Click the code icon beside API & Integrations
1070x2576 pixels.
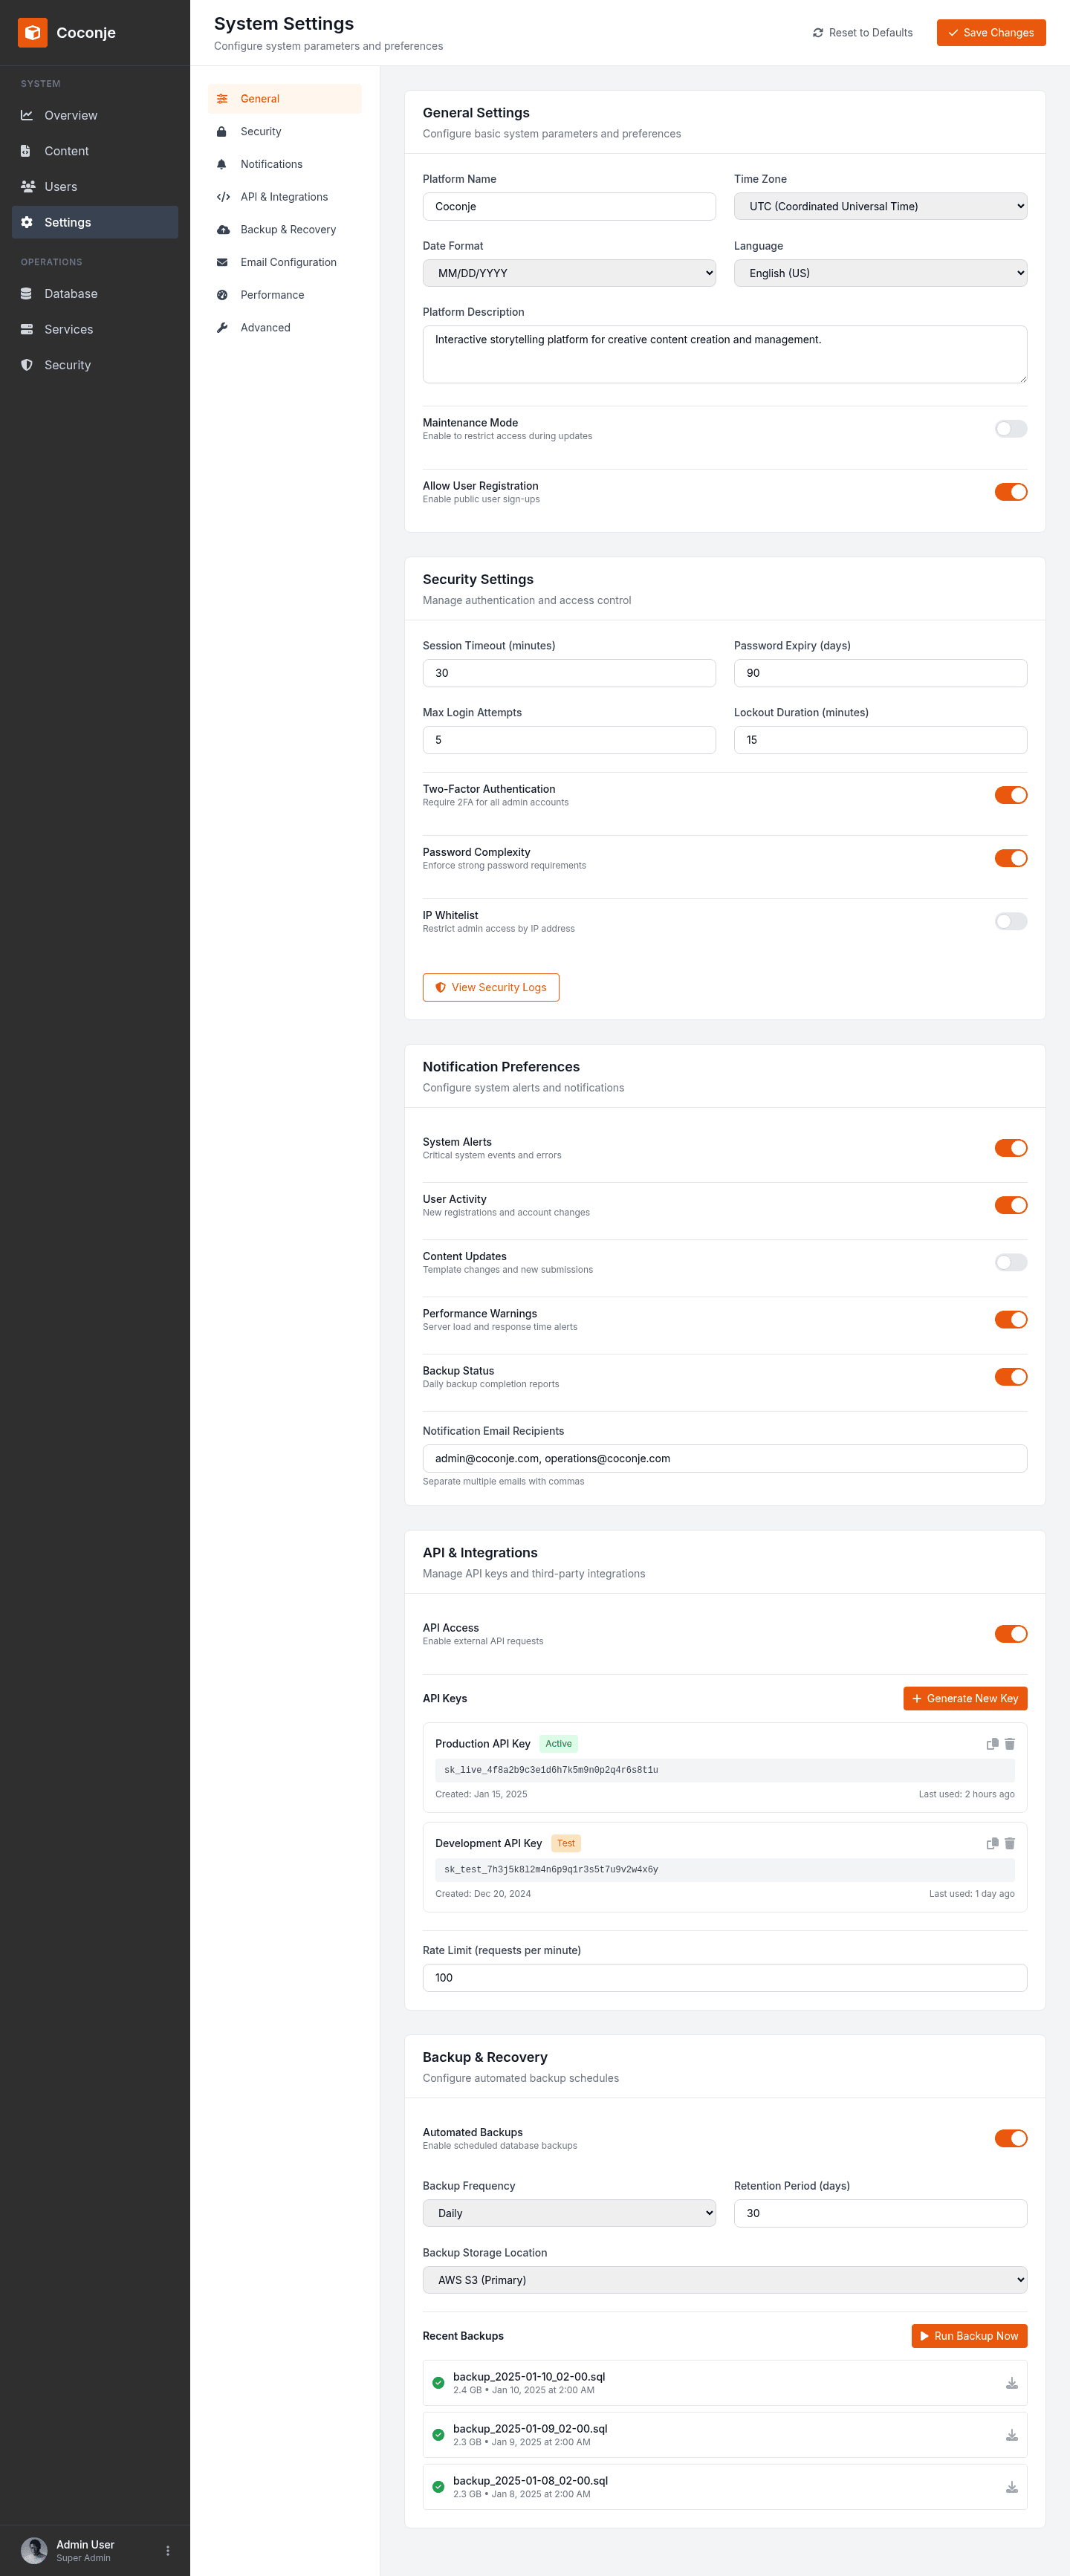(x=223, y=197)
